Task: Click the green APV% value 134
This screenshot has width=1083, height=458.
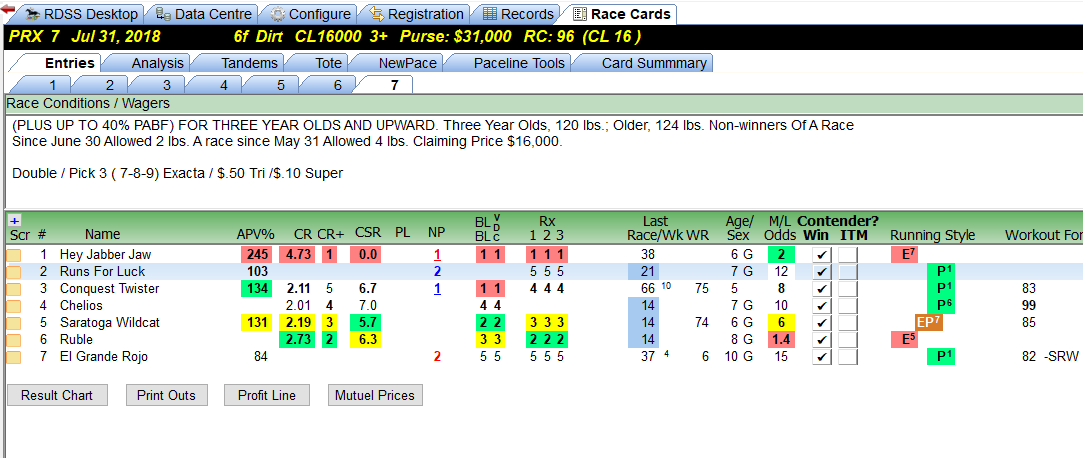Action: click(x=256, y=289)
